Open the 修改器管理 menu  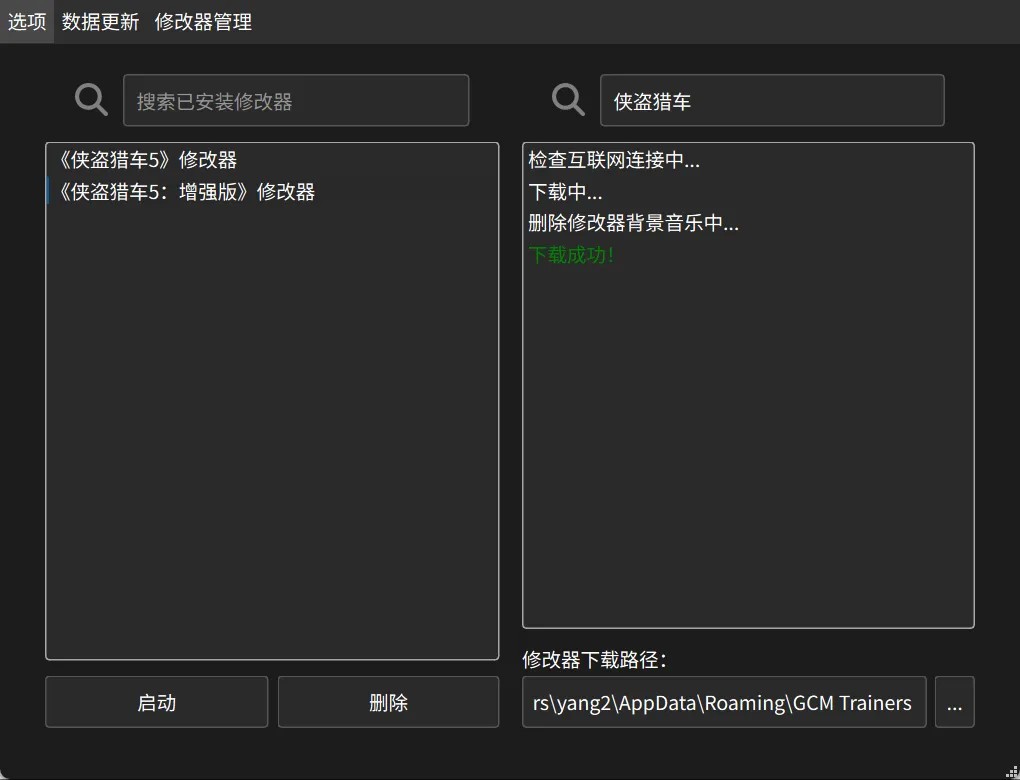tap(203, 21)
